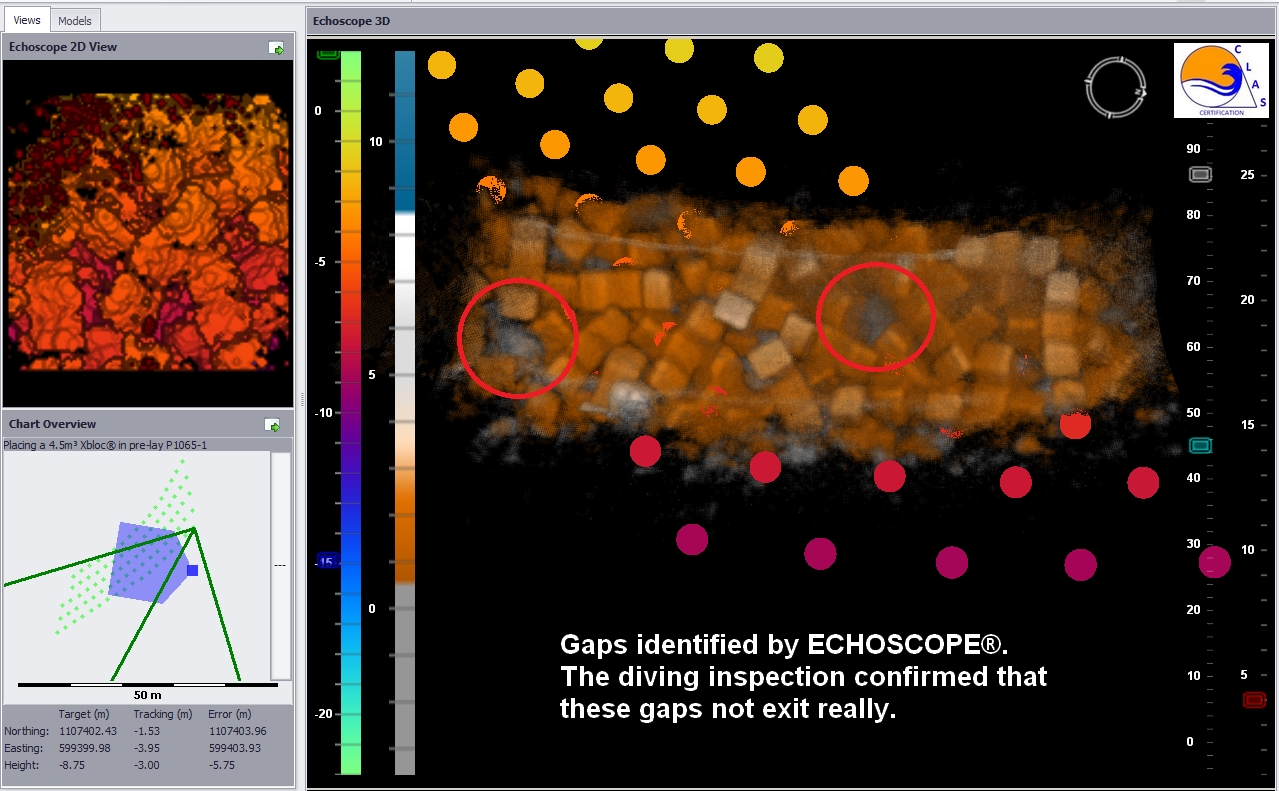
Task: Click the Chart Overview vertical zoom bar
Action: tap(281, 566)
